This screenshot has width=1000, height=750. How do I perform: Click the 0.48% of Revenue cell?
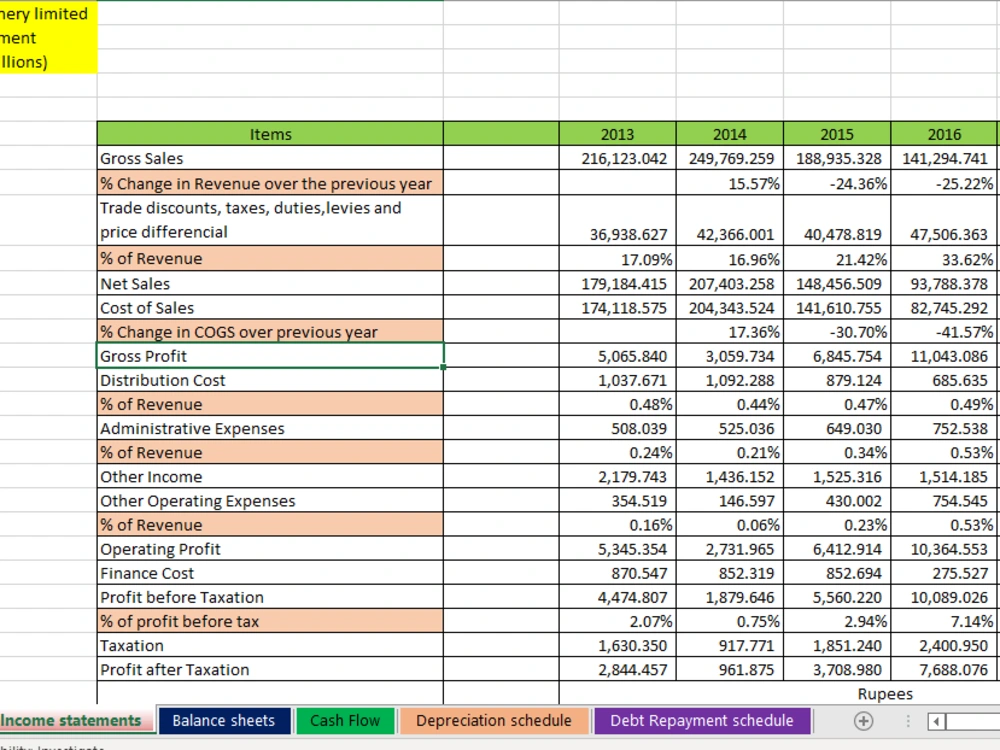[617, 404]
